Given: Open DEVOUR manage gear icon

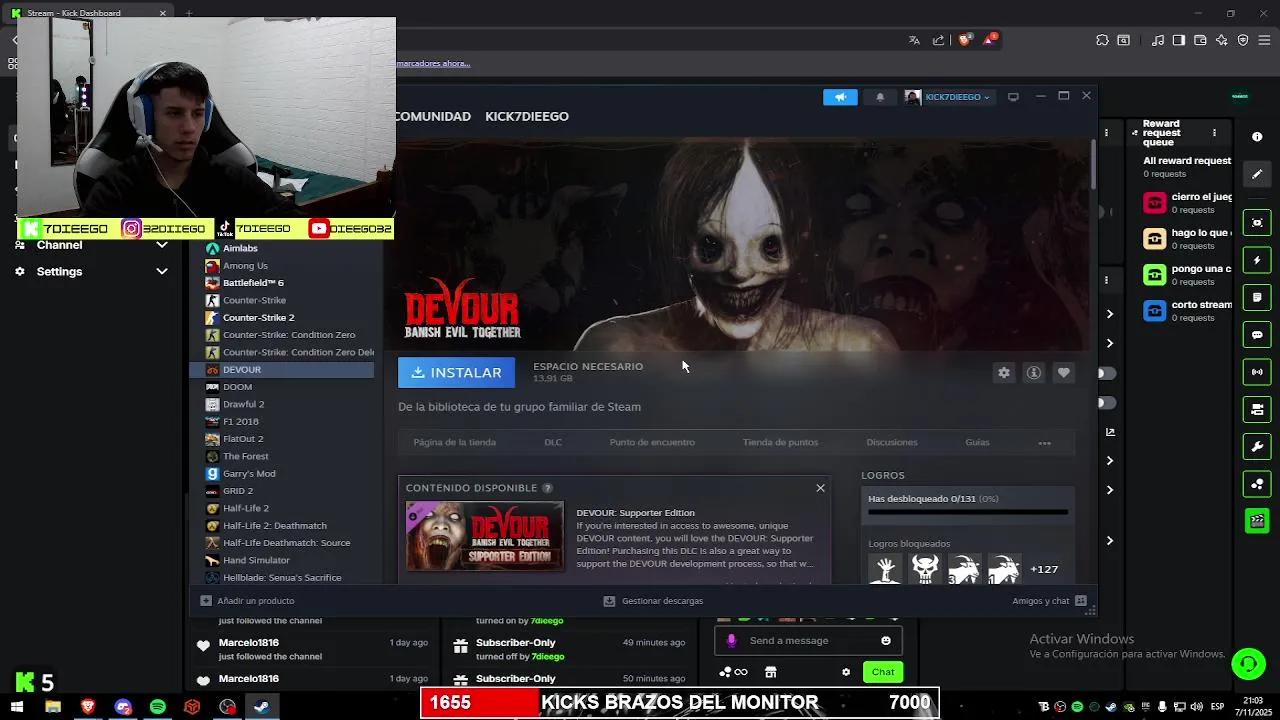Looking at the screenshot, I should pyautogui.click(x=1004, y=373).
